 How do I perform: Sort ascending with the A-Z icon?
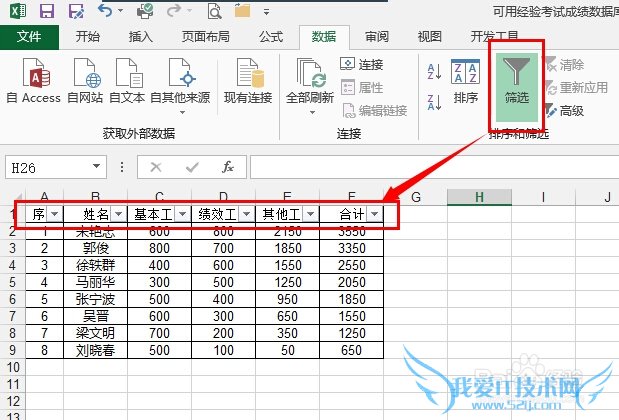coord(434,71)
